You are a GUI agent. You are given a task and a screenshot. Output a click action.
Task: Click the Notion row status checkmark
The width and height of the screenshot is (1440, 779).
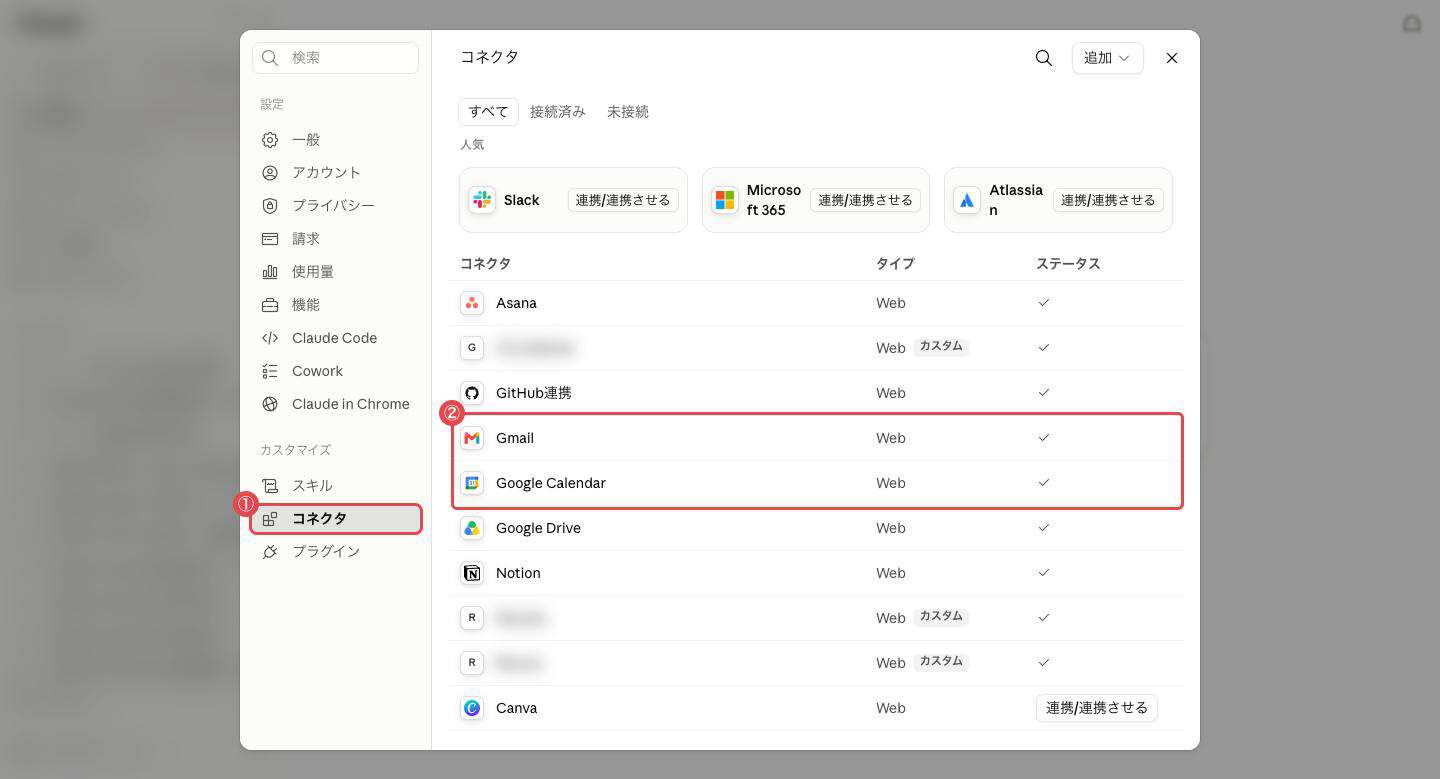click(1044, 573)
